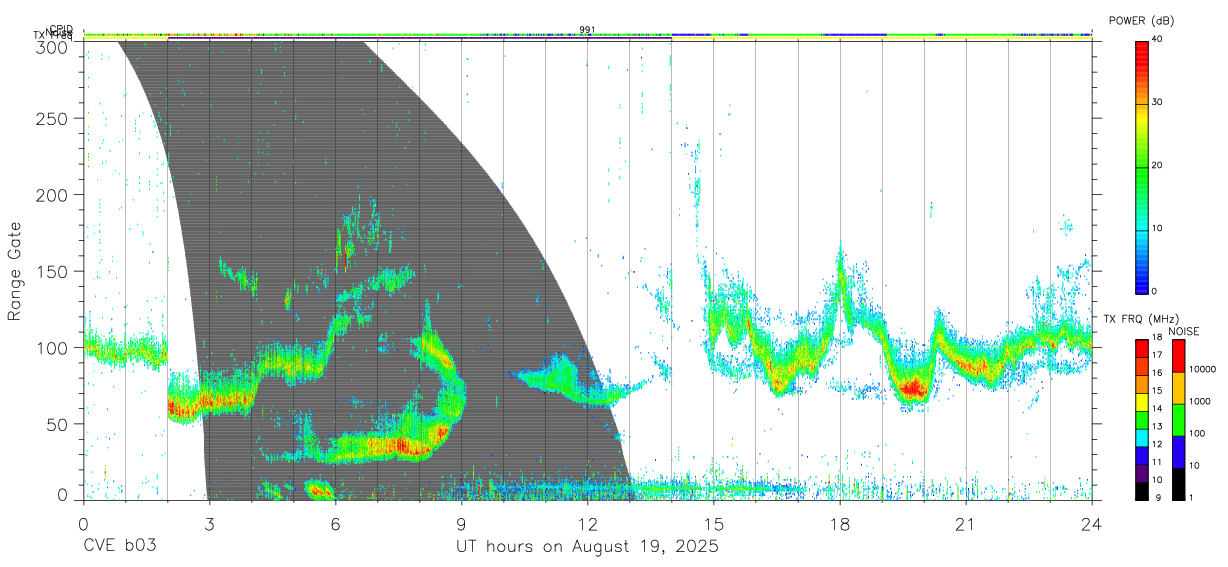Select the 9 tick on UT hours axis
The height and width of the screenshot is (567, 1228).
coord(461,524)
